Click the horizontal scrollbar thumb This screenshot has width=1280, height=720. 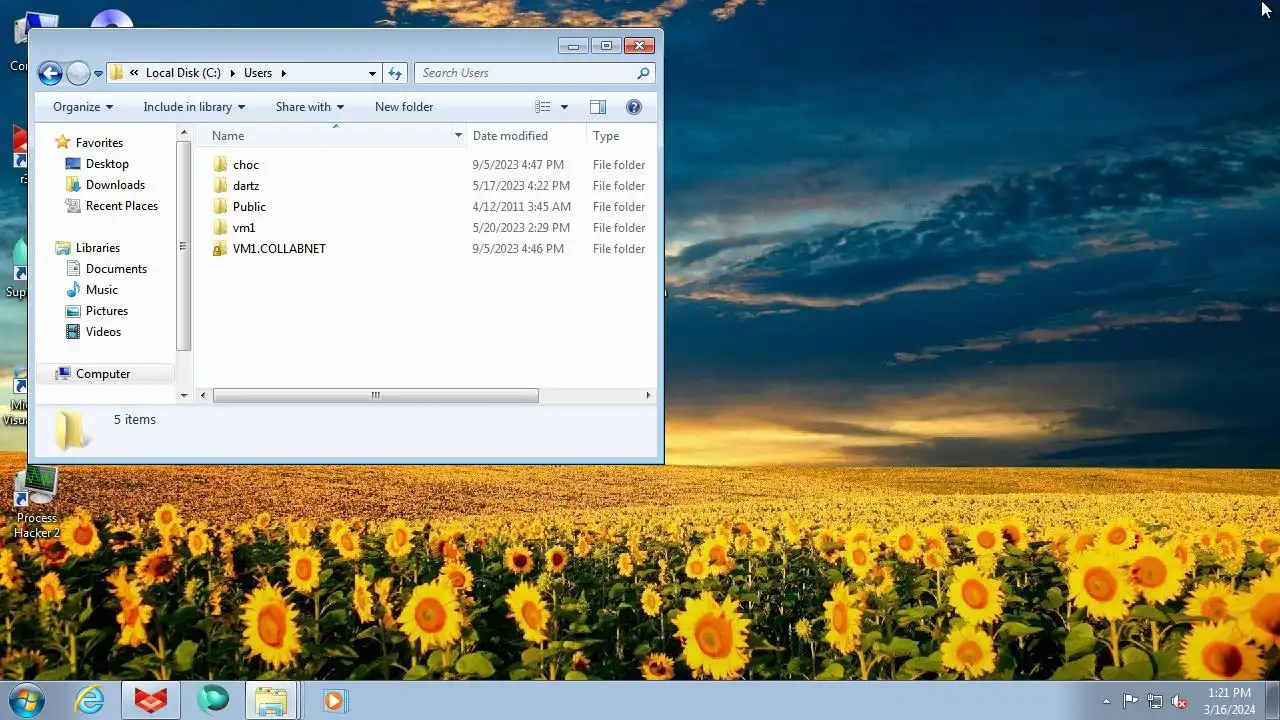[x=376, y=396]
